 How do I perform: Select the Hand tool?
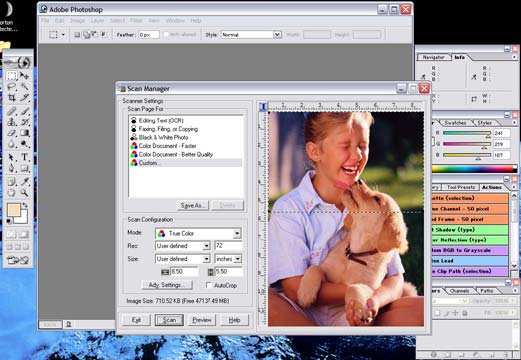click(12, 193)
